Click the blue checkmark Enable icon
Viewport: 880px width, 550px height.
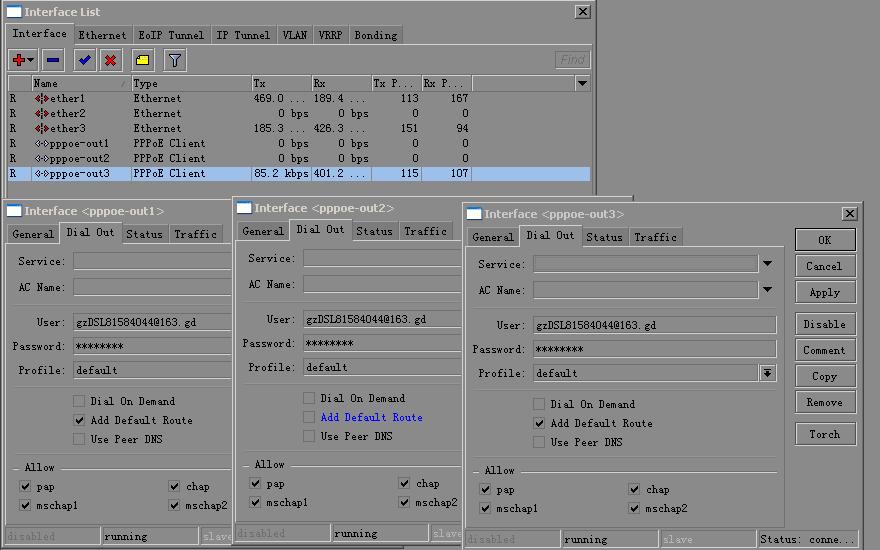(85, 60)
